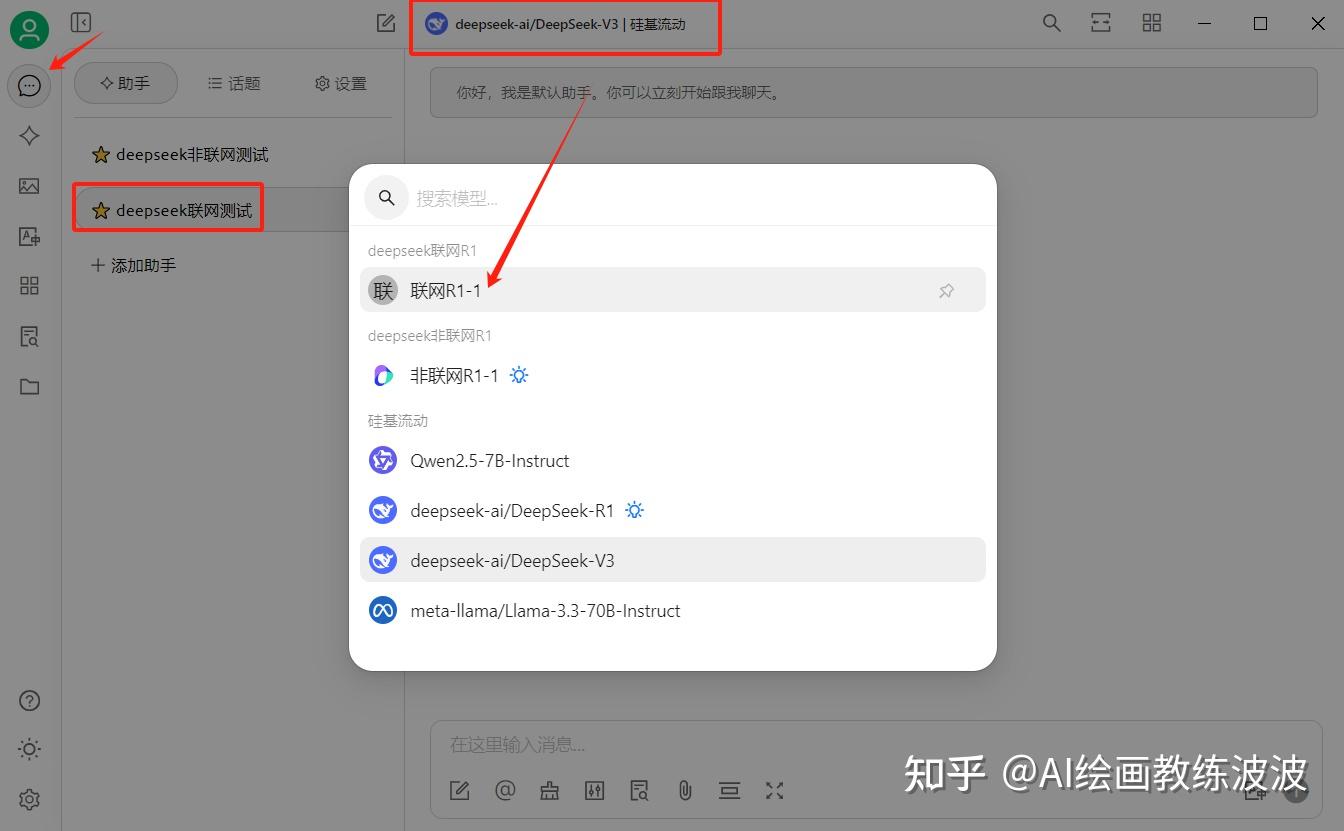The height and width of the screenshot is (831, 1344).
Task: Click the deepseek非联网R1 group label
Action: (430, 335)
